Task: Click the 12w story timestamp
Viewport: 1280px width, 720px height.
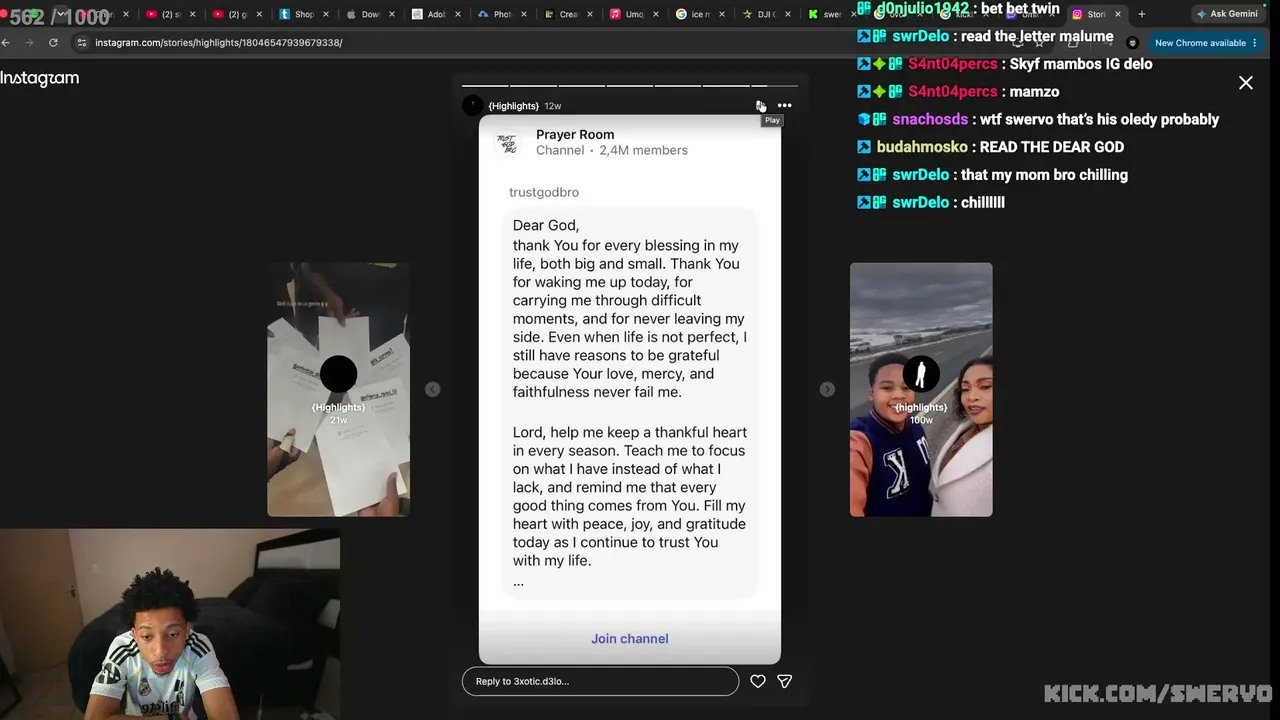Action: 553,106
